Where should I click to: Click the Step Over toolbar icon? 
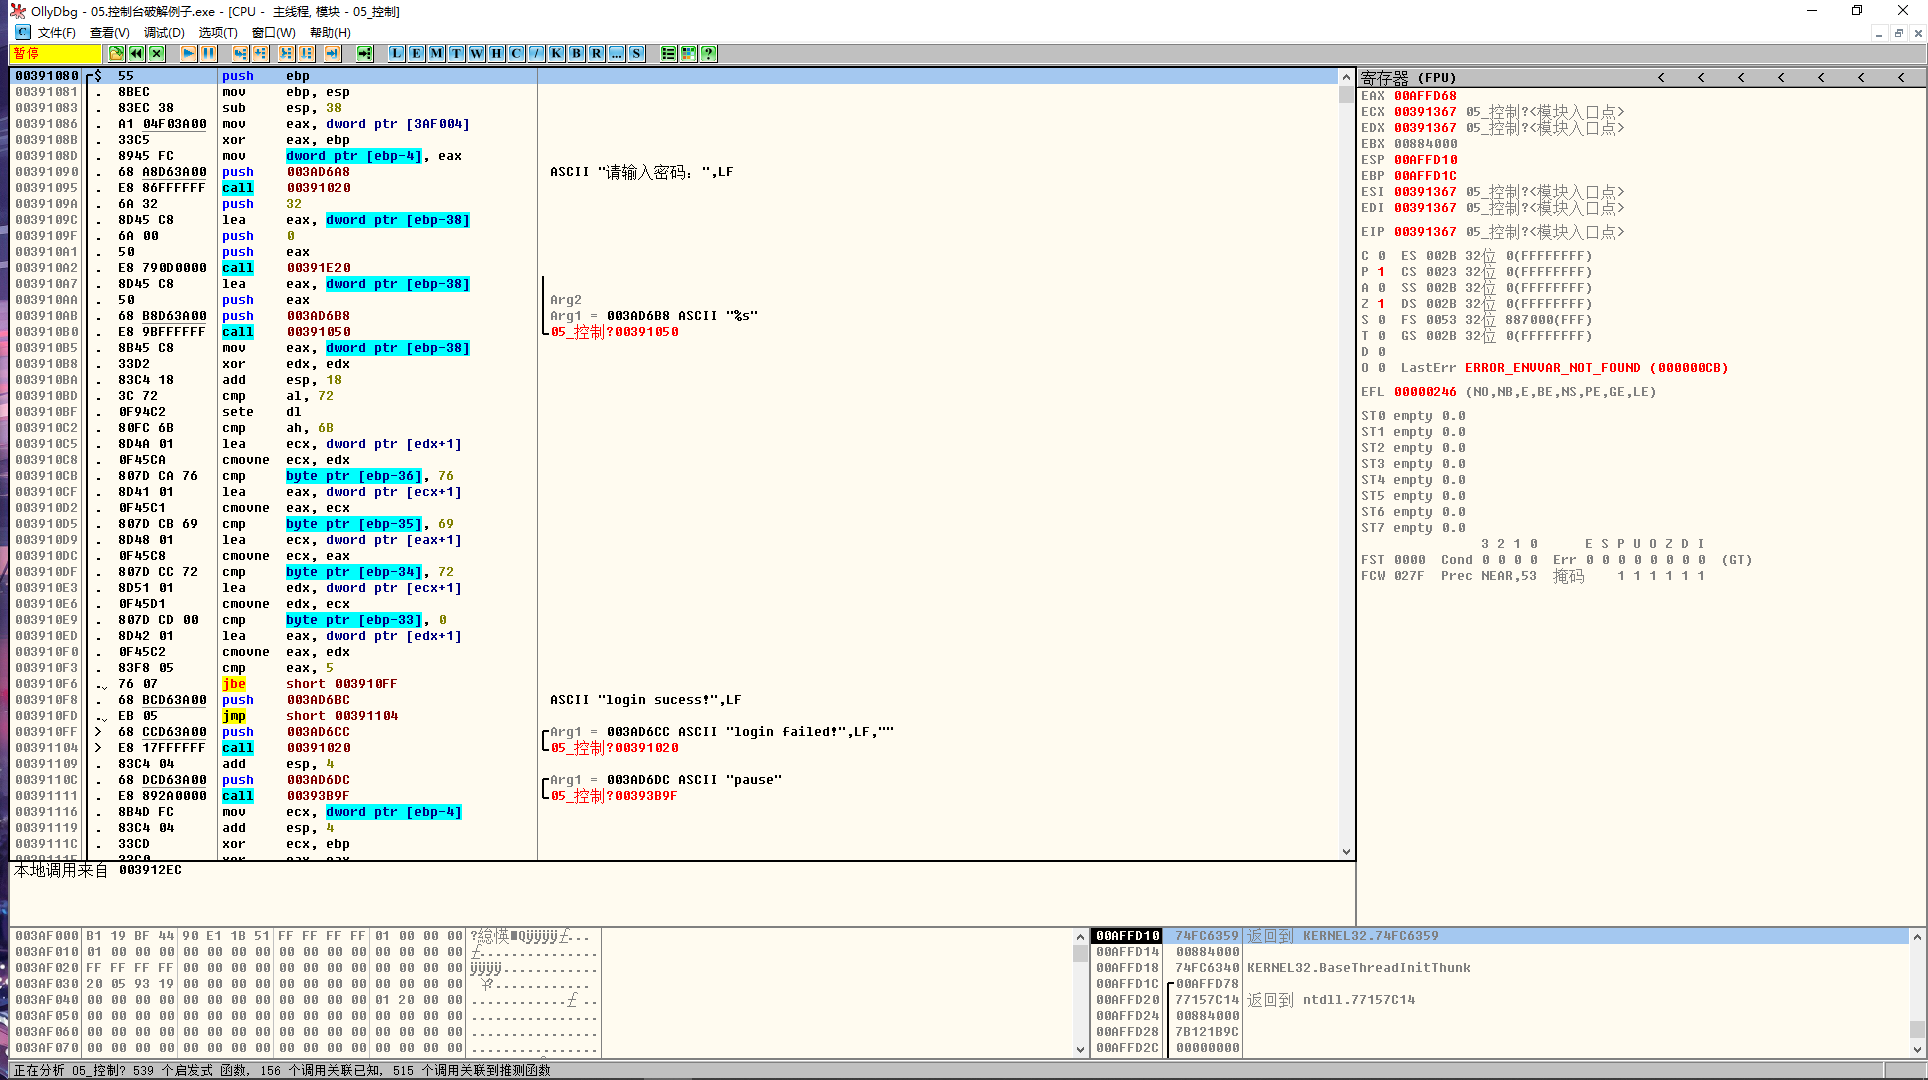coord(260,54)
